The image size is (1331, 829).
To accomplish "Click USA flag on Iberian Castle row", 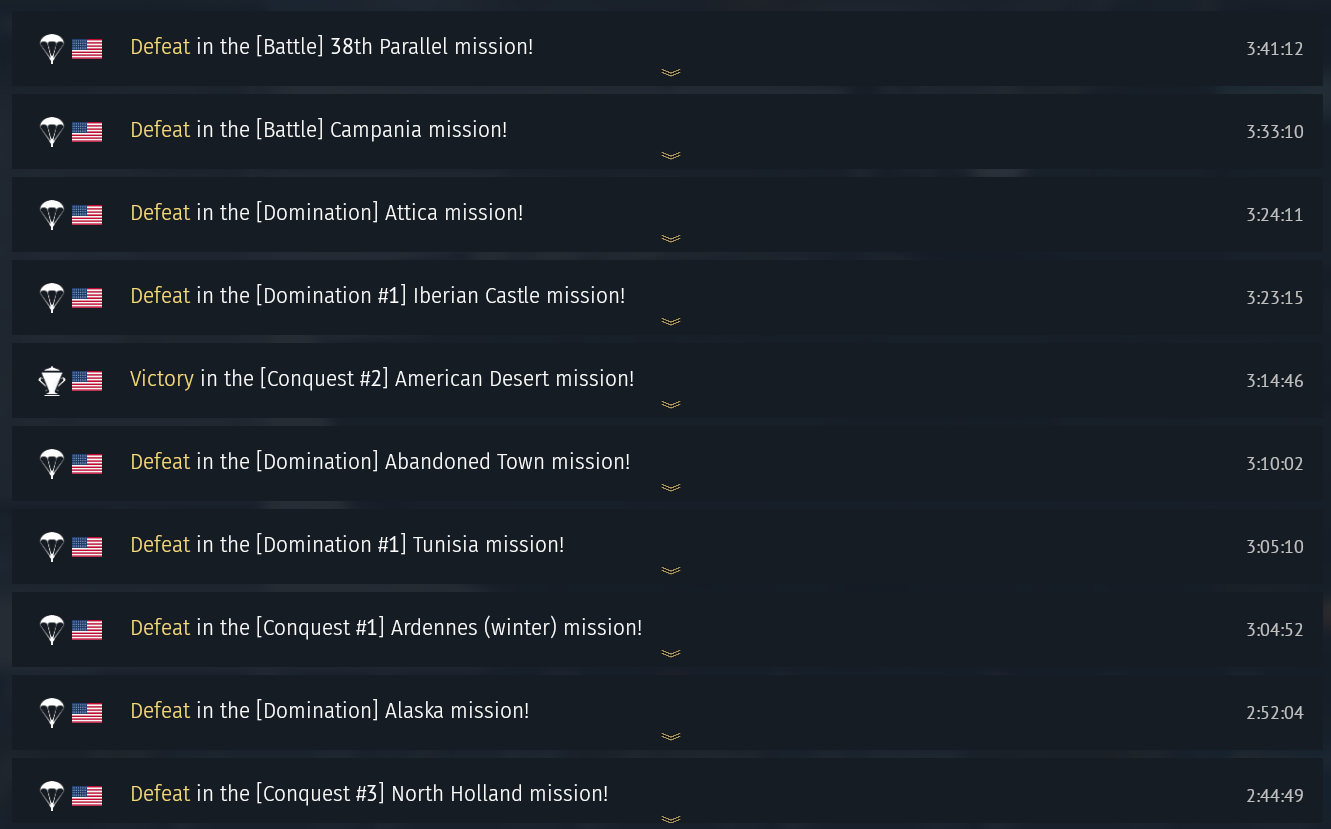I will 87,297.
